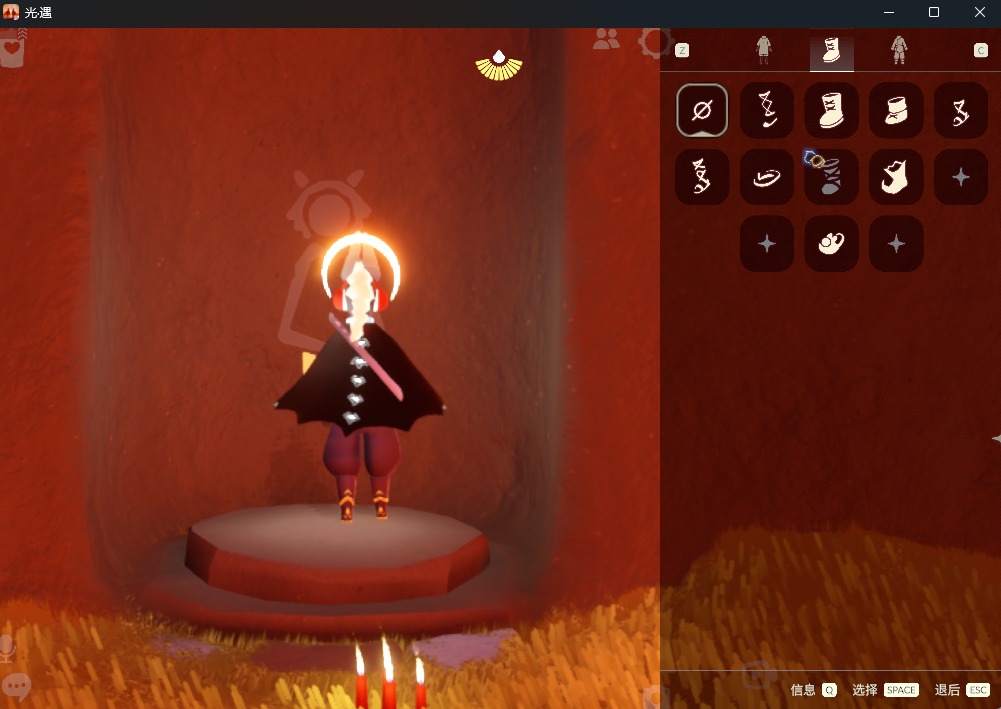Open the chat speech bubble
The width and height of the screenshot is (1001, 709).
[x=17, y=687]
